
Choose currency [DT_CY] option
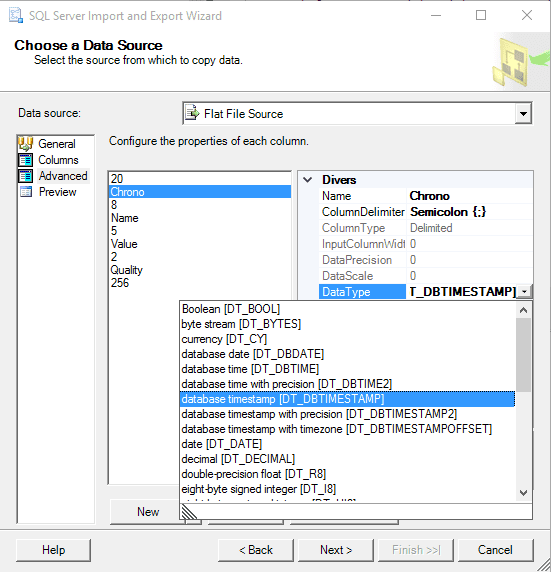click(347, 339)
